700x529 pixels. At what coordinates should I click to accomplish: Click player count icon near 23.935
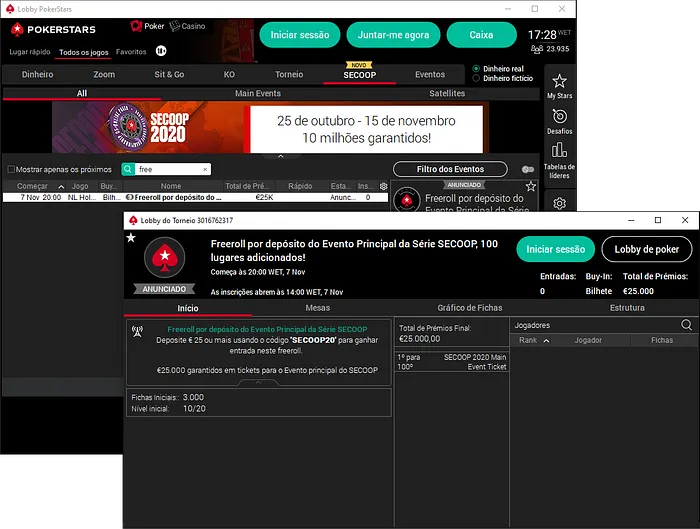(537, 49)
